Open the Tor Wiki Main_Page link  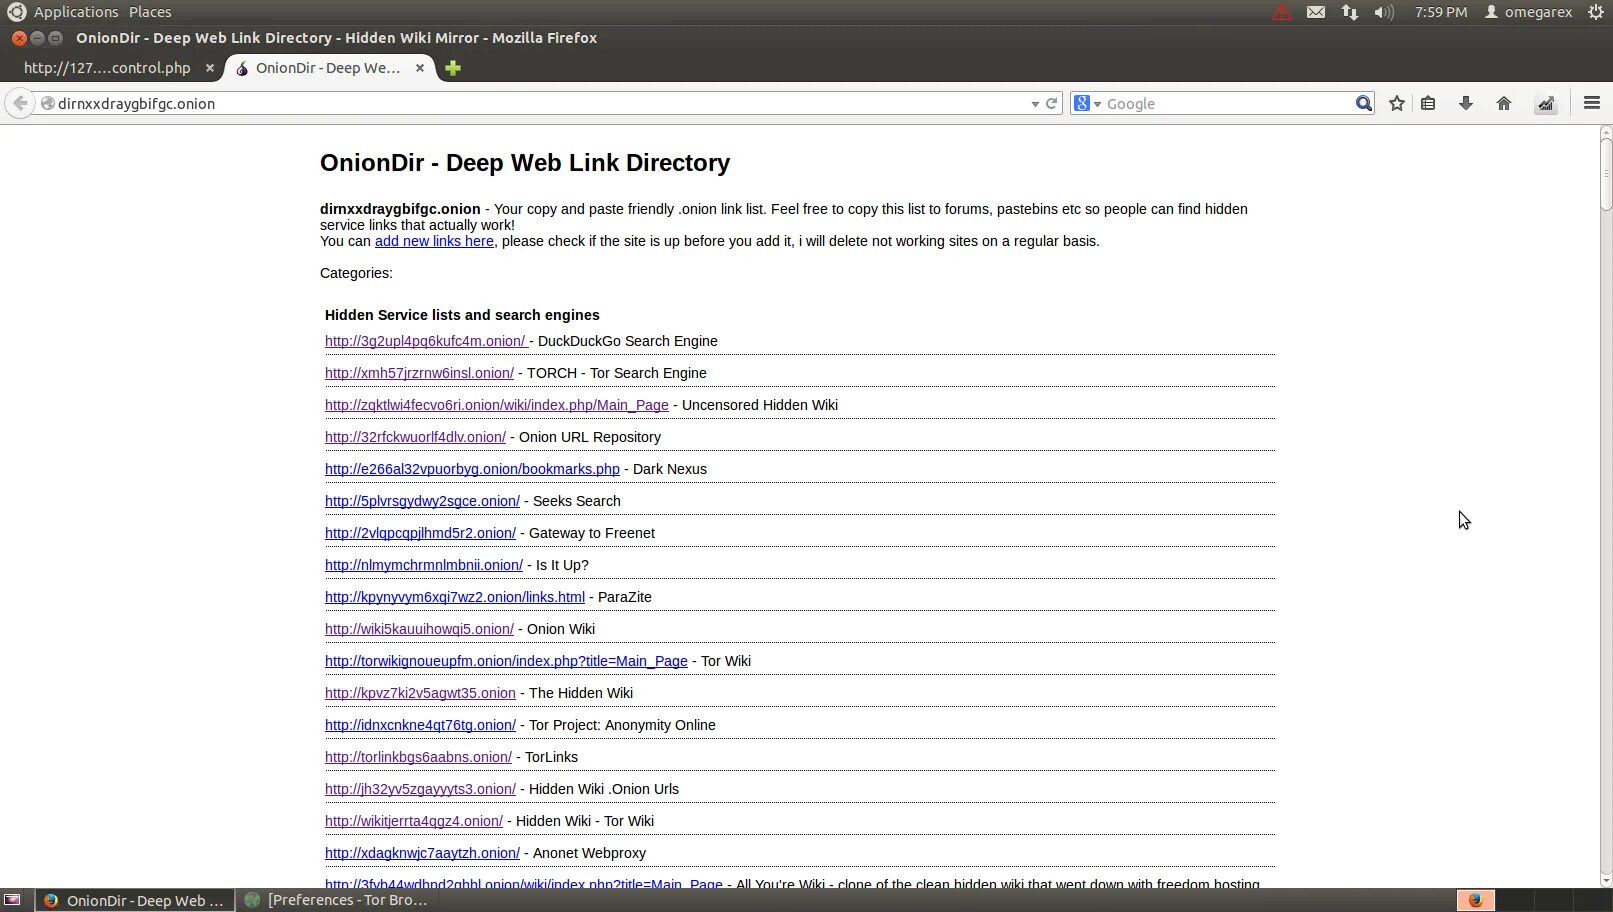[506, 661]
